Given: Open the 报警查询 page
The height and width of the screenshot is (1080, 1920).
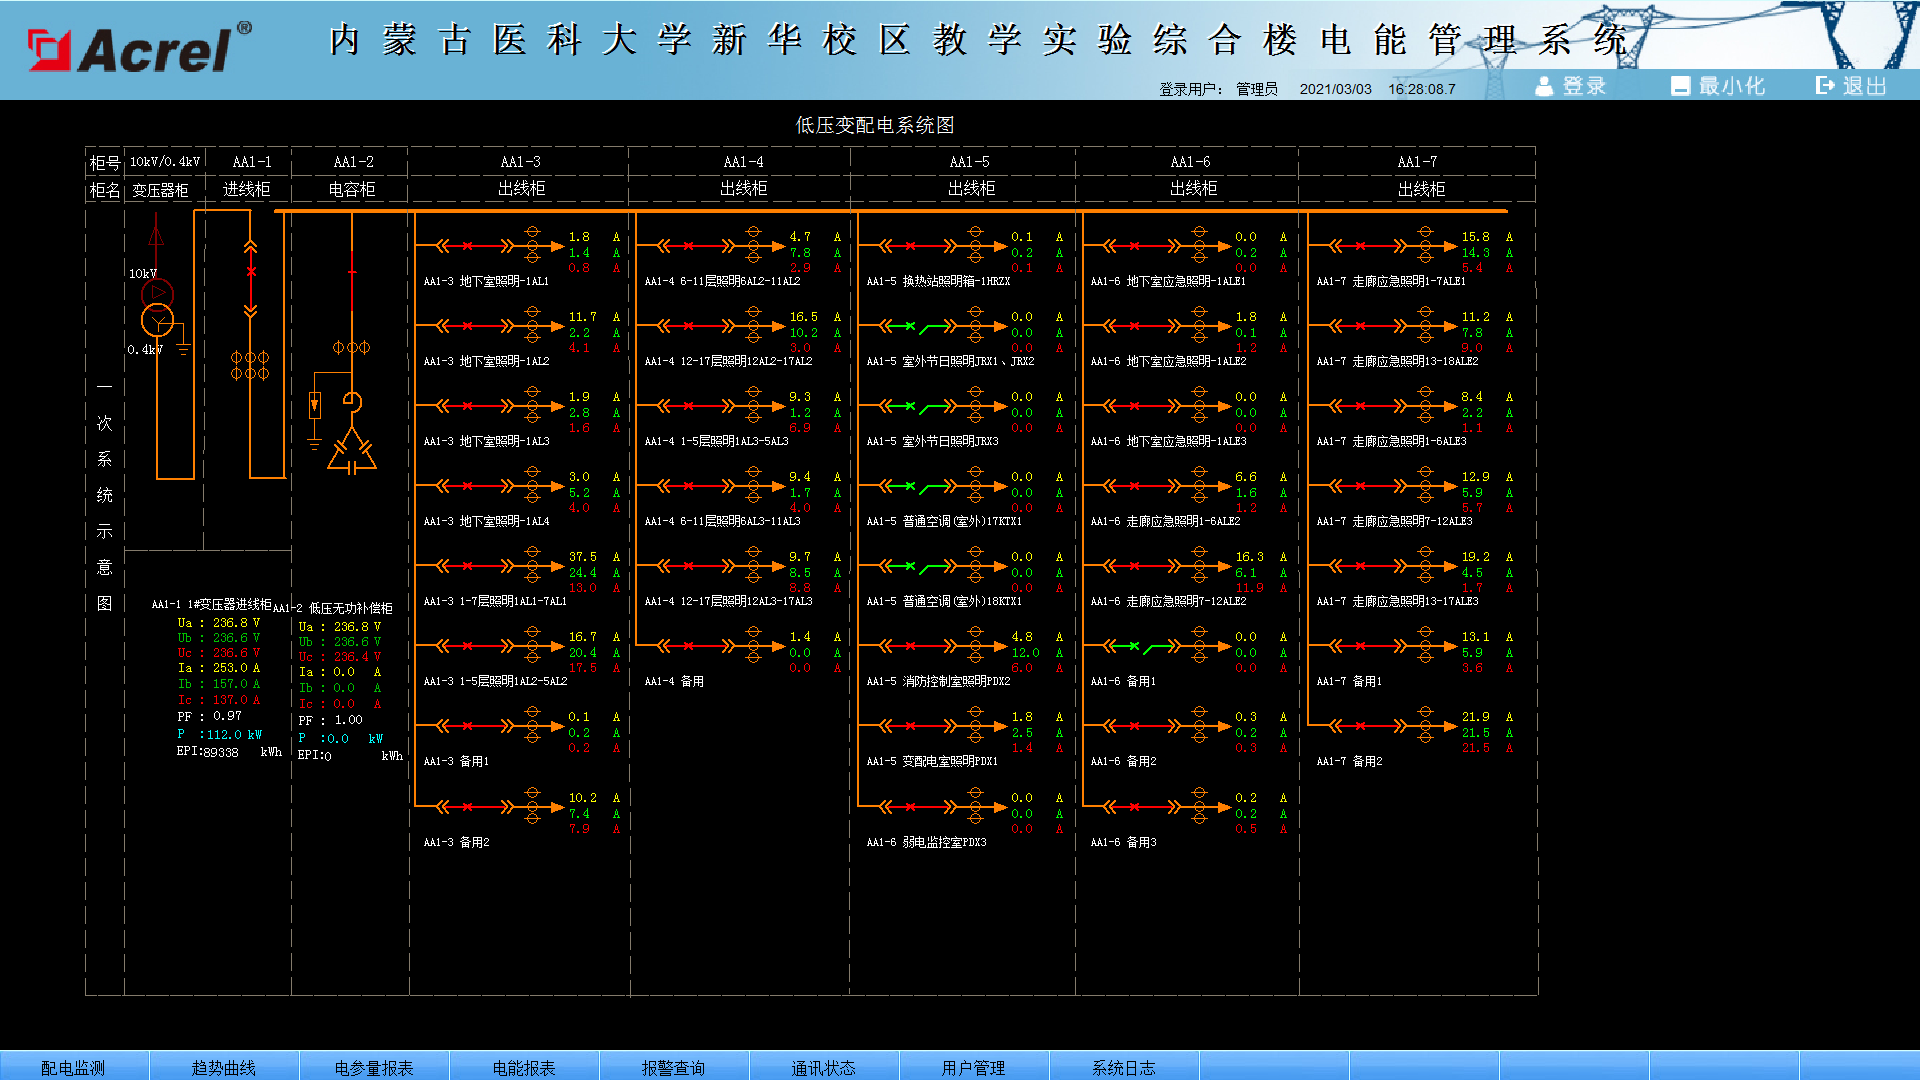Looking at the screenshot, I should [673, 1067].
